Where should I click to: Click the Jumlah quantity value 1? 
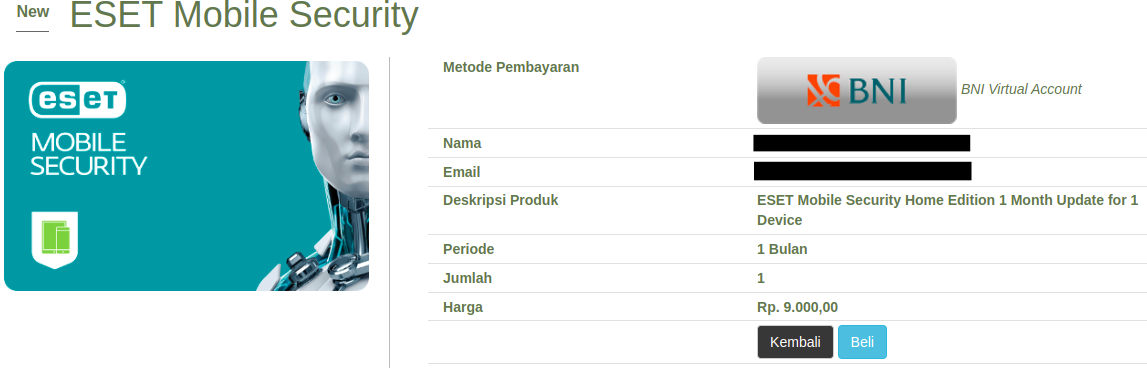pos(761,278)
